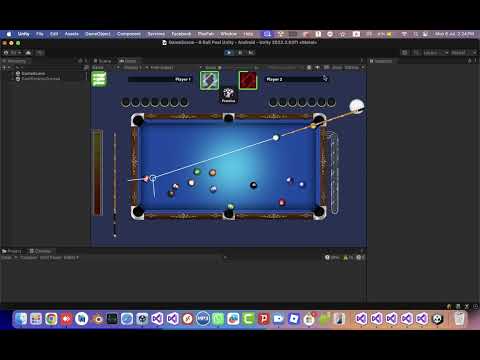The image size is (480, 360).
Task: Select the second scene item in Hierarchy
Action: pos(38,79)
